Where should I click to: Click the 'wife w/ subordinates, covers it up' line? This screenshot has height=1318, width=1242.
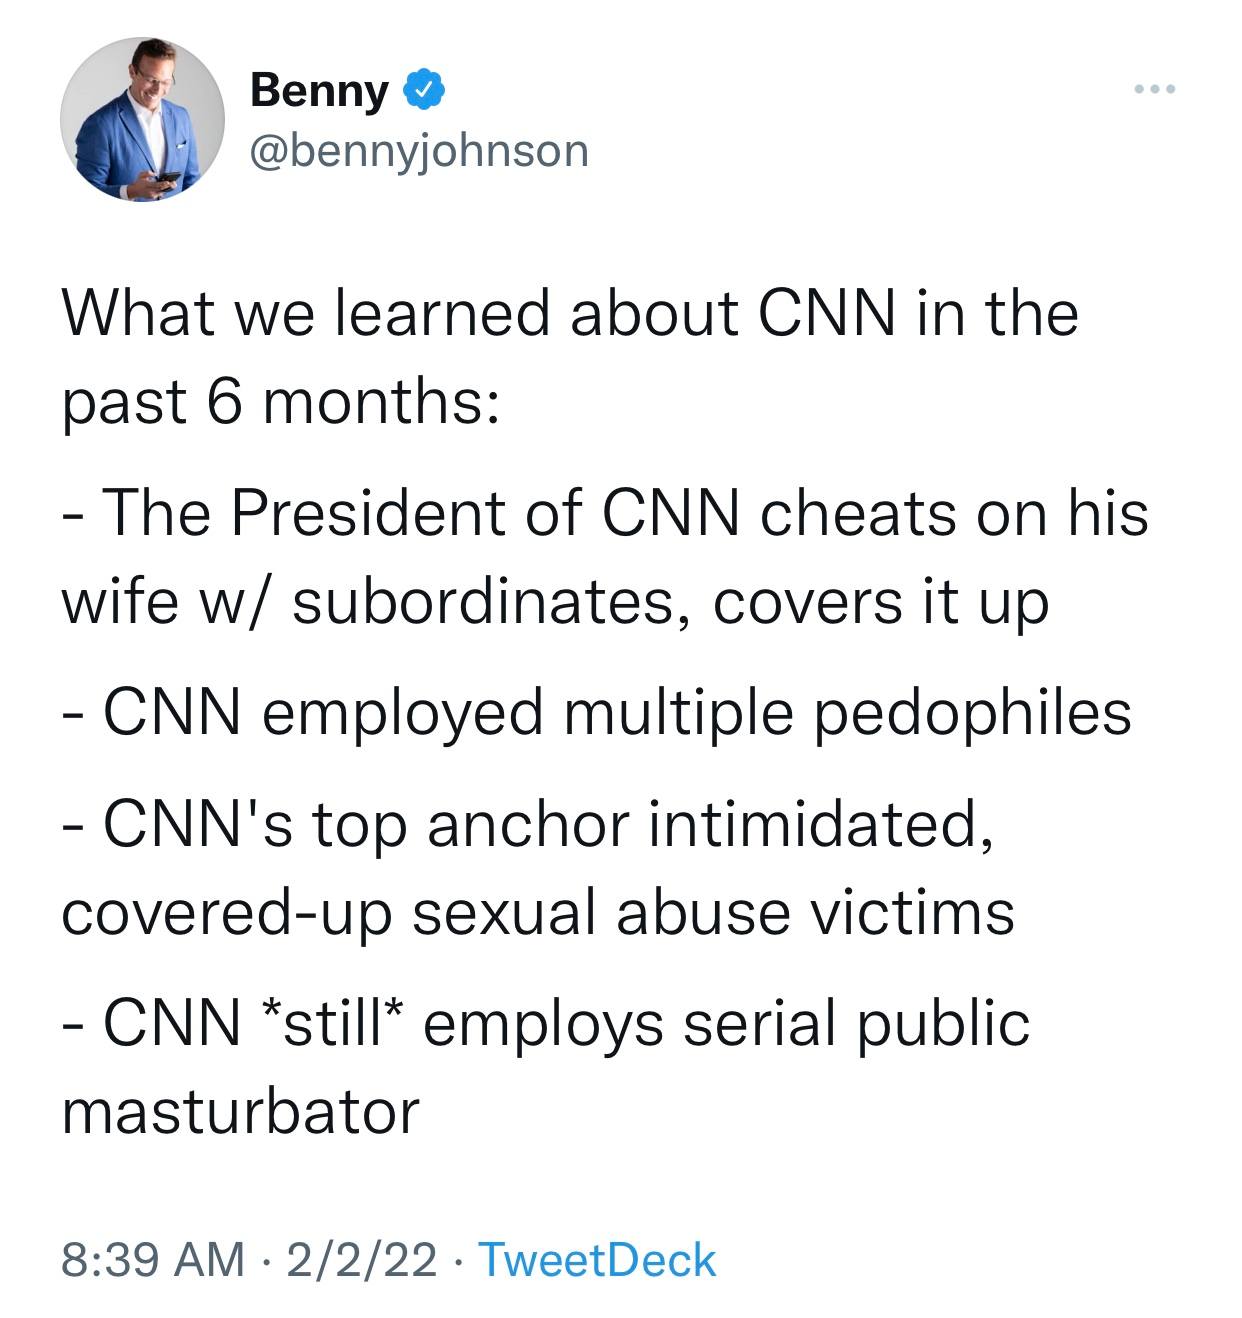click(555, 601)
